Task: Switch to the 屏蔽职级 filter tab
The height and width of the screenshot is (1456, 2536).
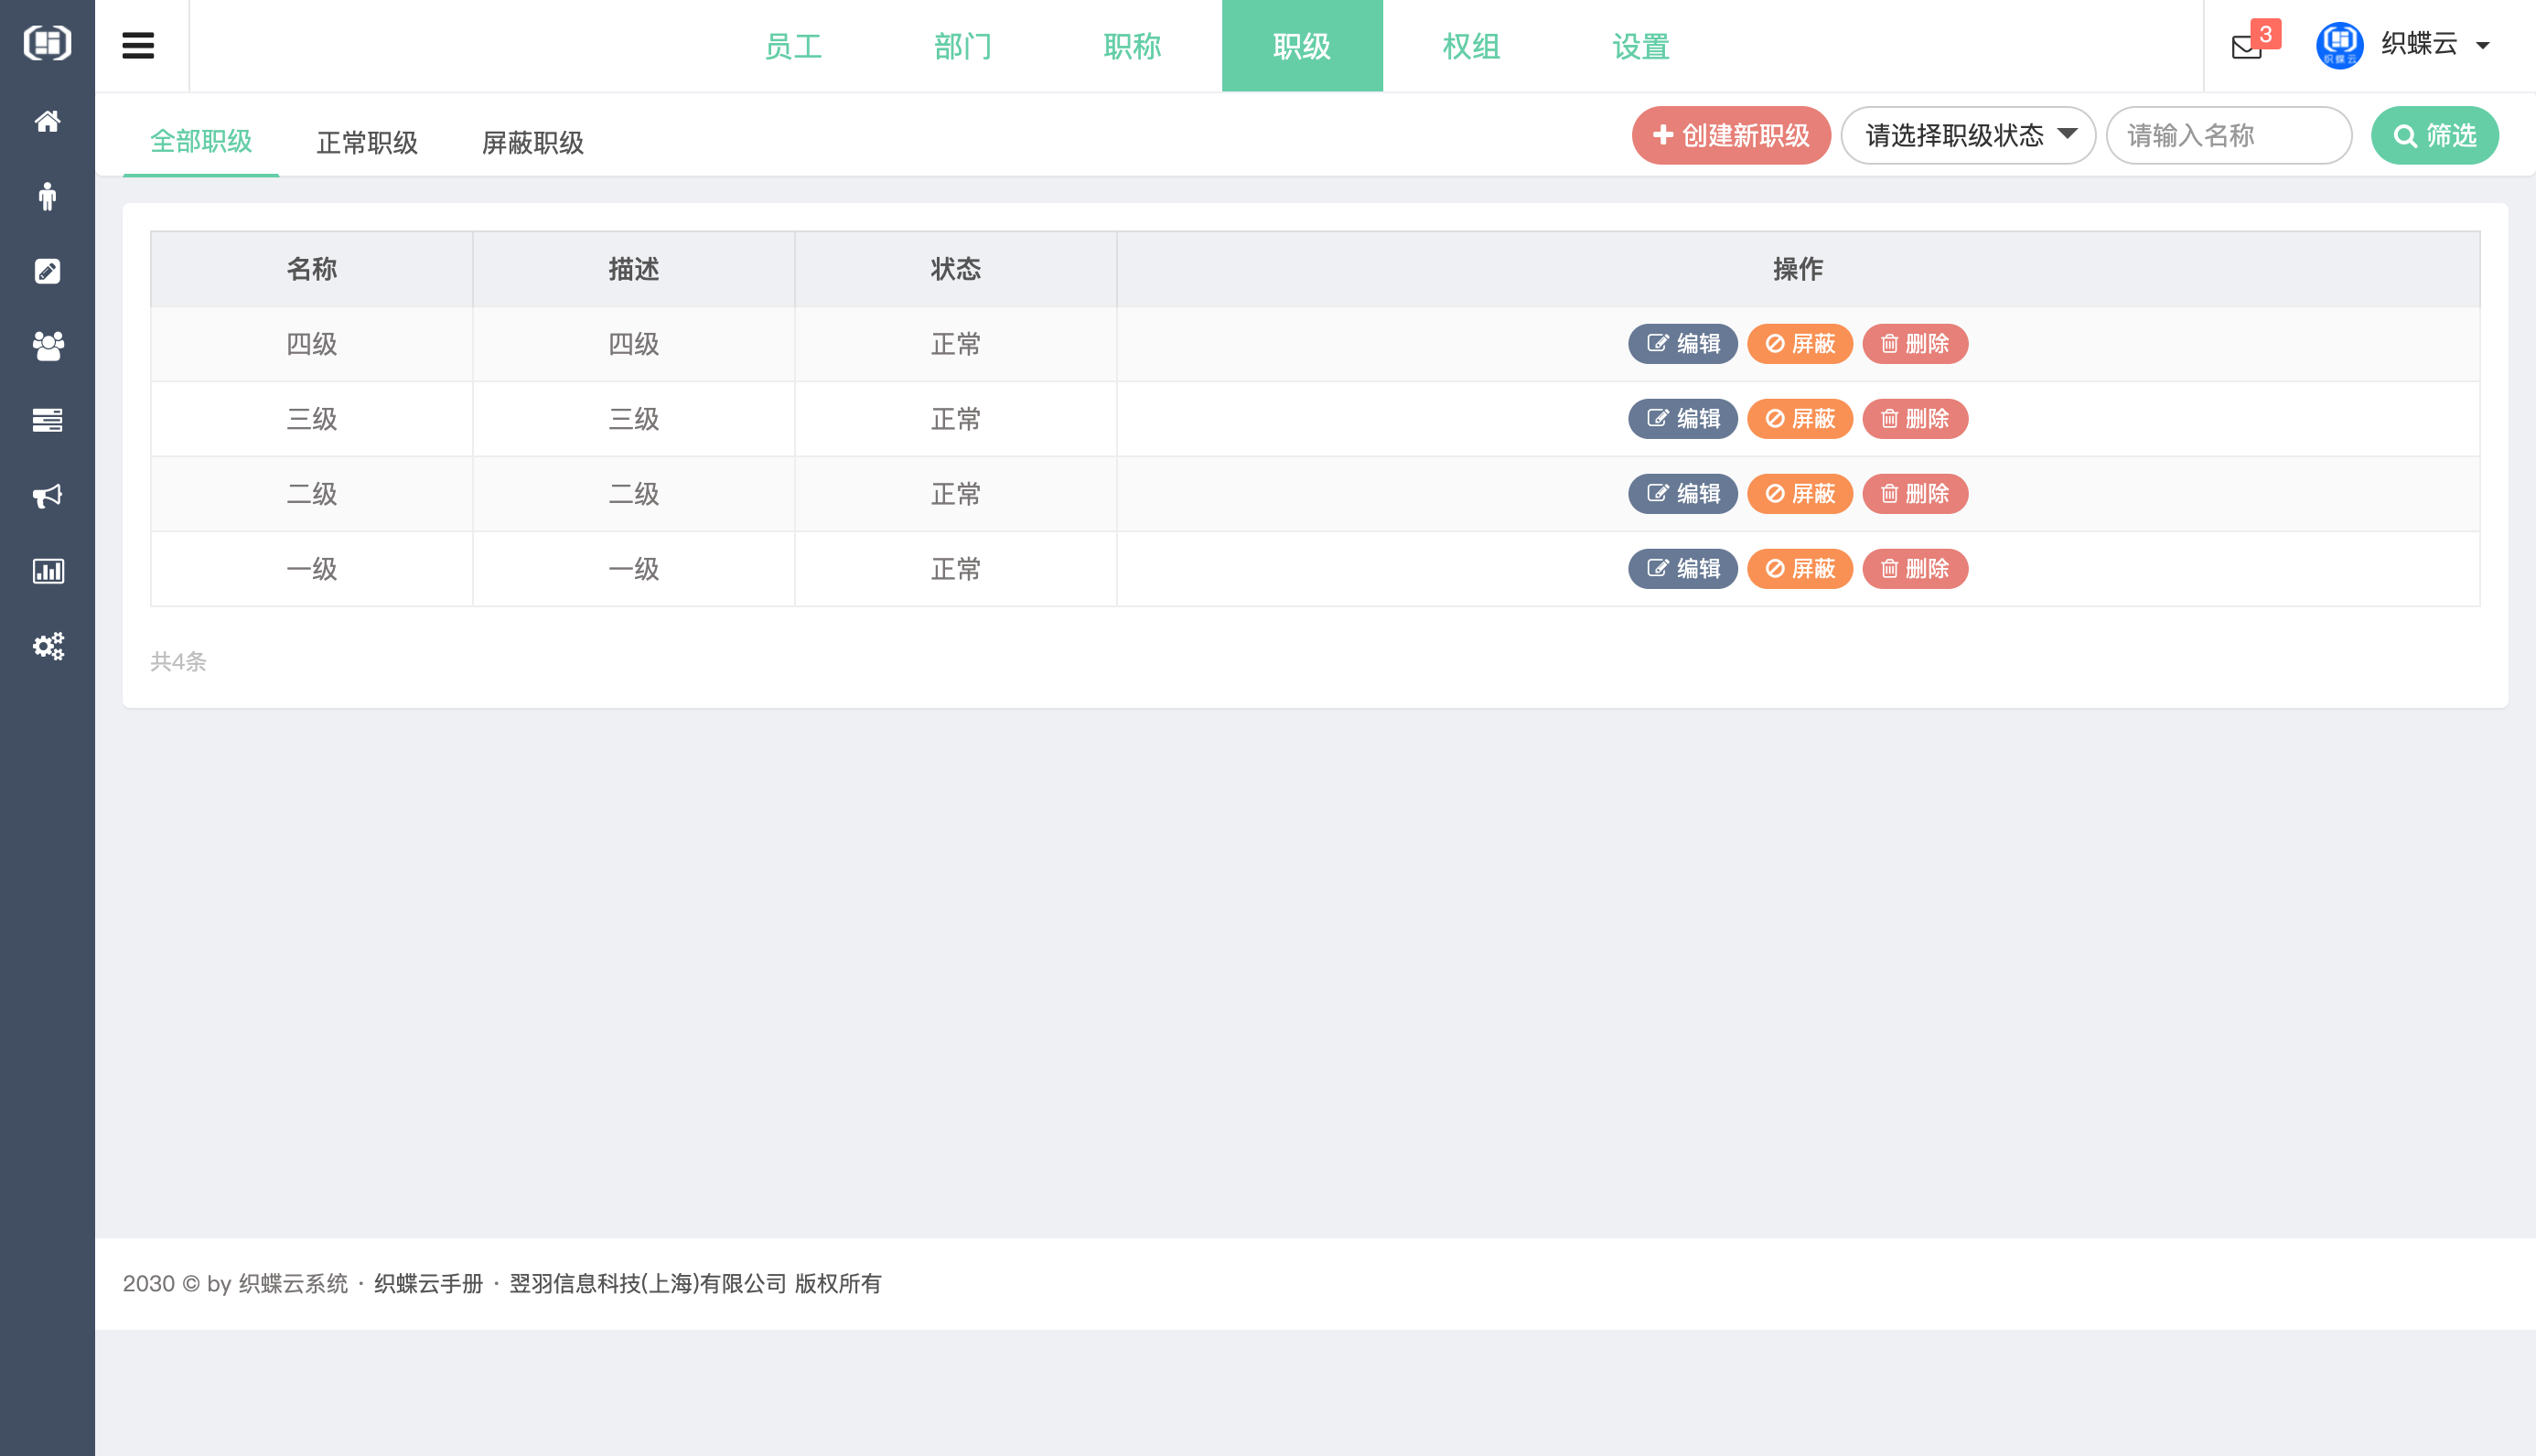Action: (533, 141)
